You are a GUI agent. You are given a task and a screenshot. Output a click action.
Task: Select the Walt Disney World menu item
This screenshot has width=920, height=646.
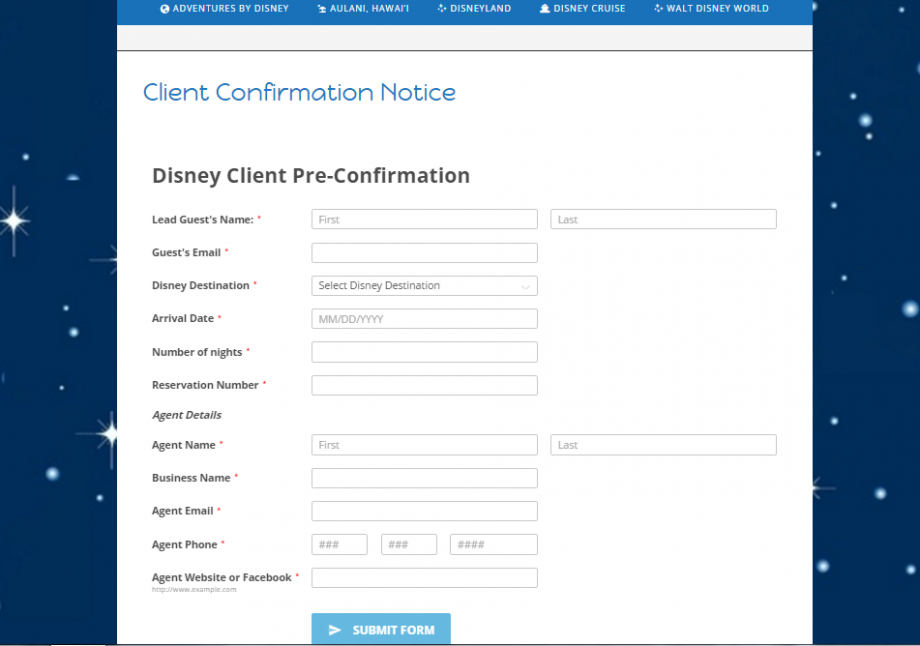tap(712, 9)
